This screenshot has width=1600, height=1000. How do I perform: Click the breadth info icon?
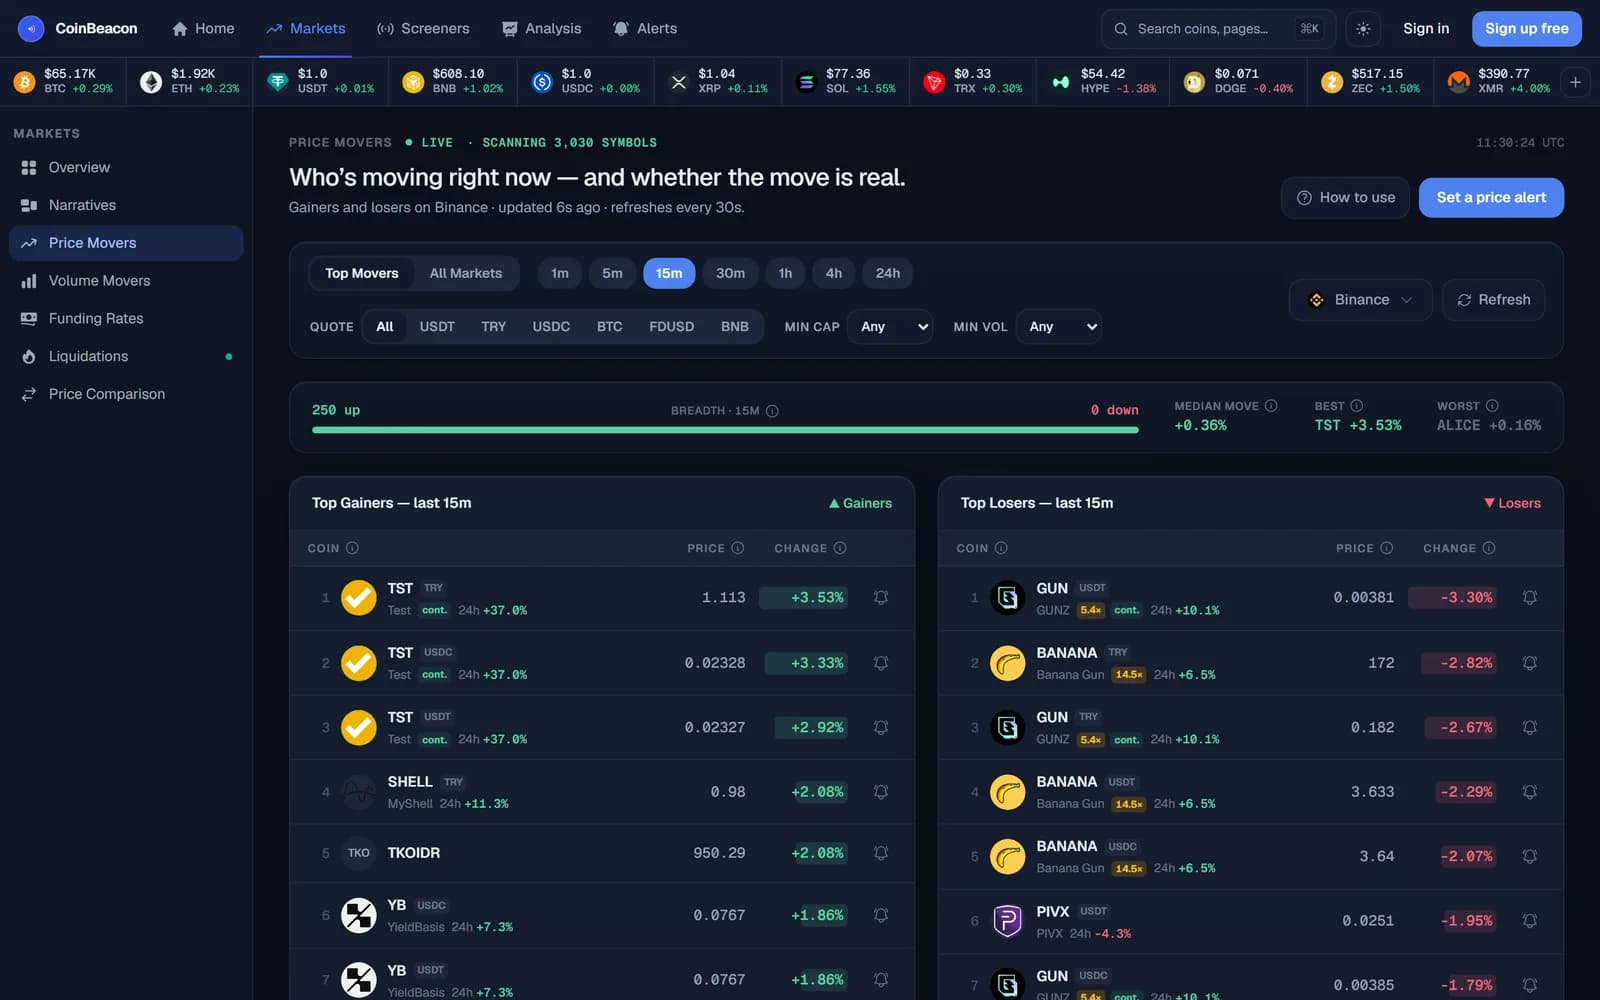[x=772, y=411]
